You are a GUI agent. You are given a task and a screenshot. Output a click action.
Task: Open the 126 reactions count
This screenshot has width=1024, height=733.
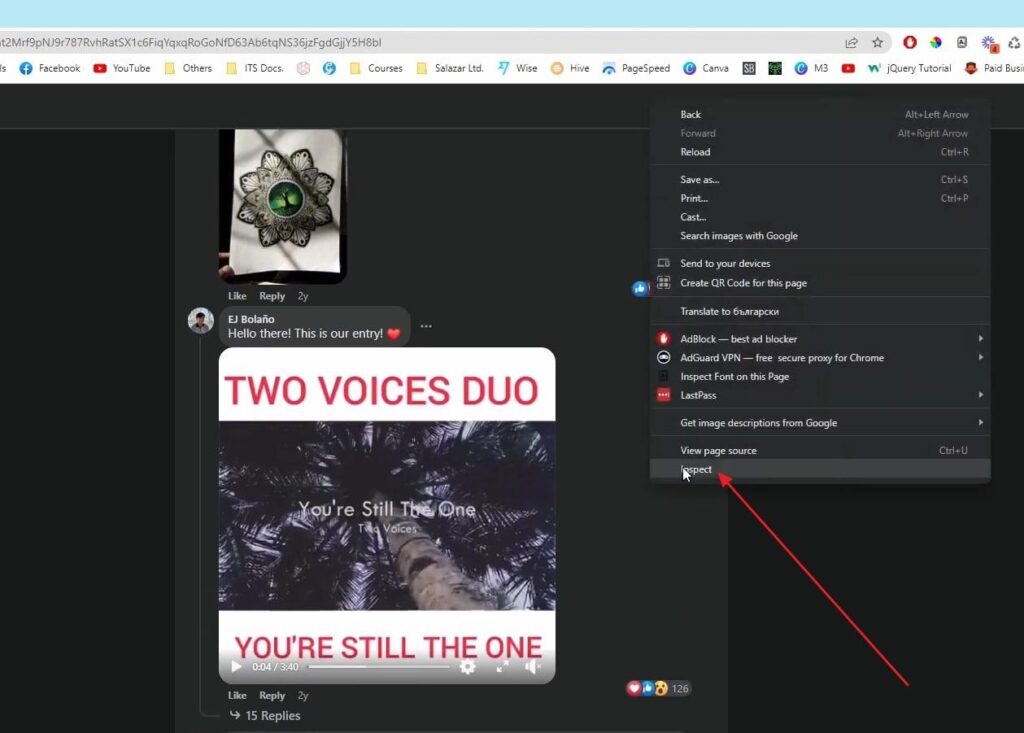680,688
